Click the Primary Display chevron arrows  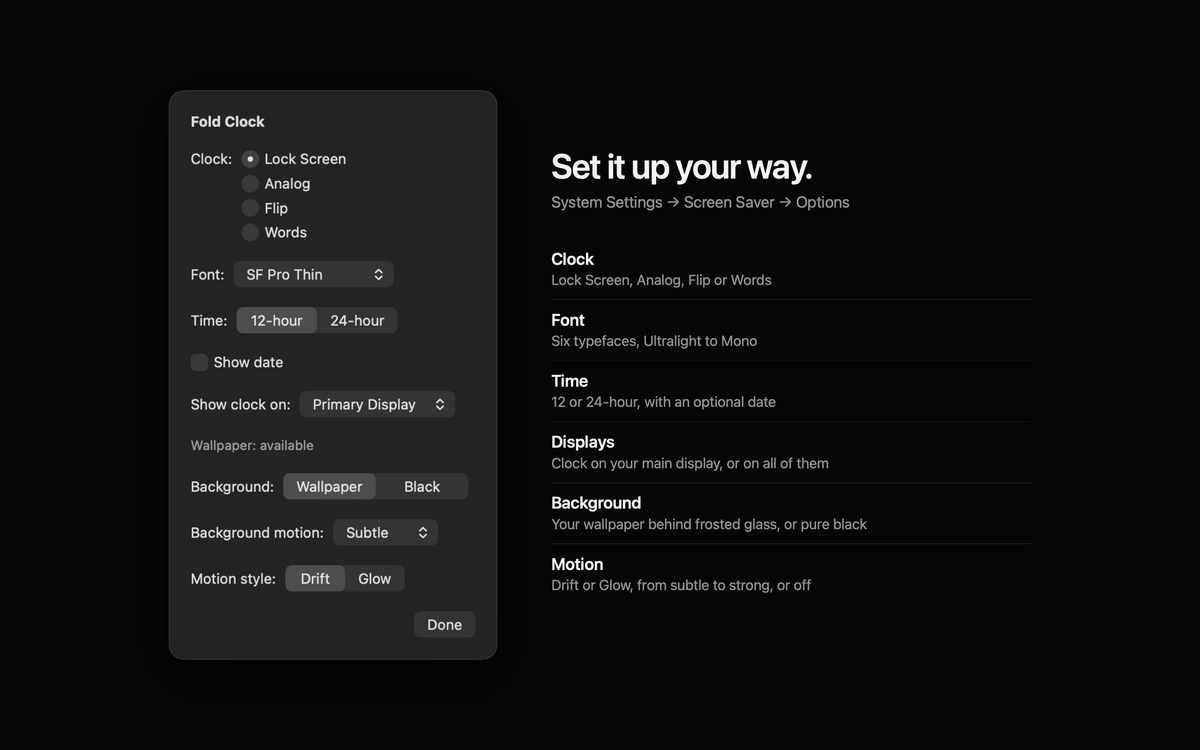(439, 404)
